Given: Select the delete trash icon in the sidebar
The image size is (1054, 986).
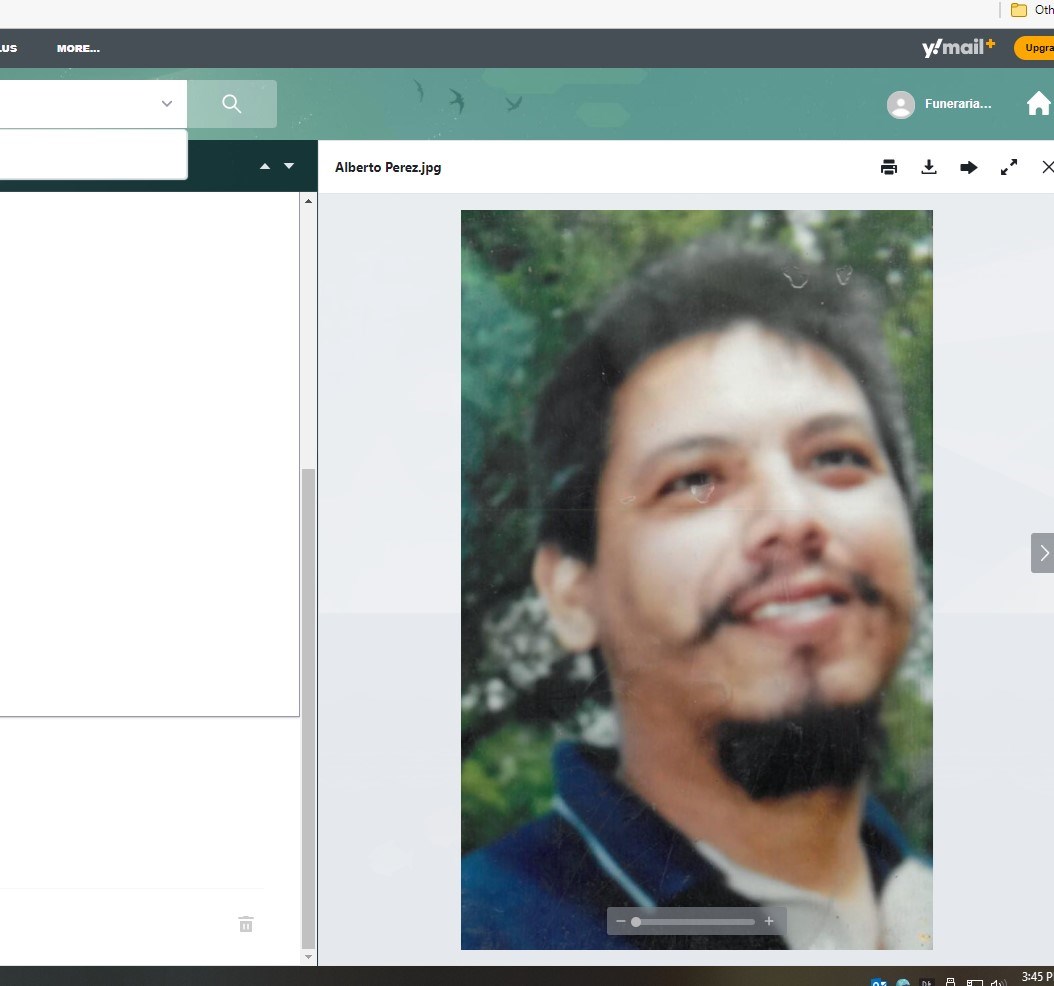Looking at the screenshot, I should point(245,924).
